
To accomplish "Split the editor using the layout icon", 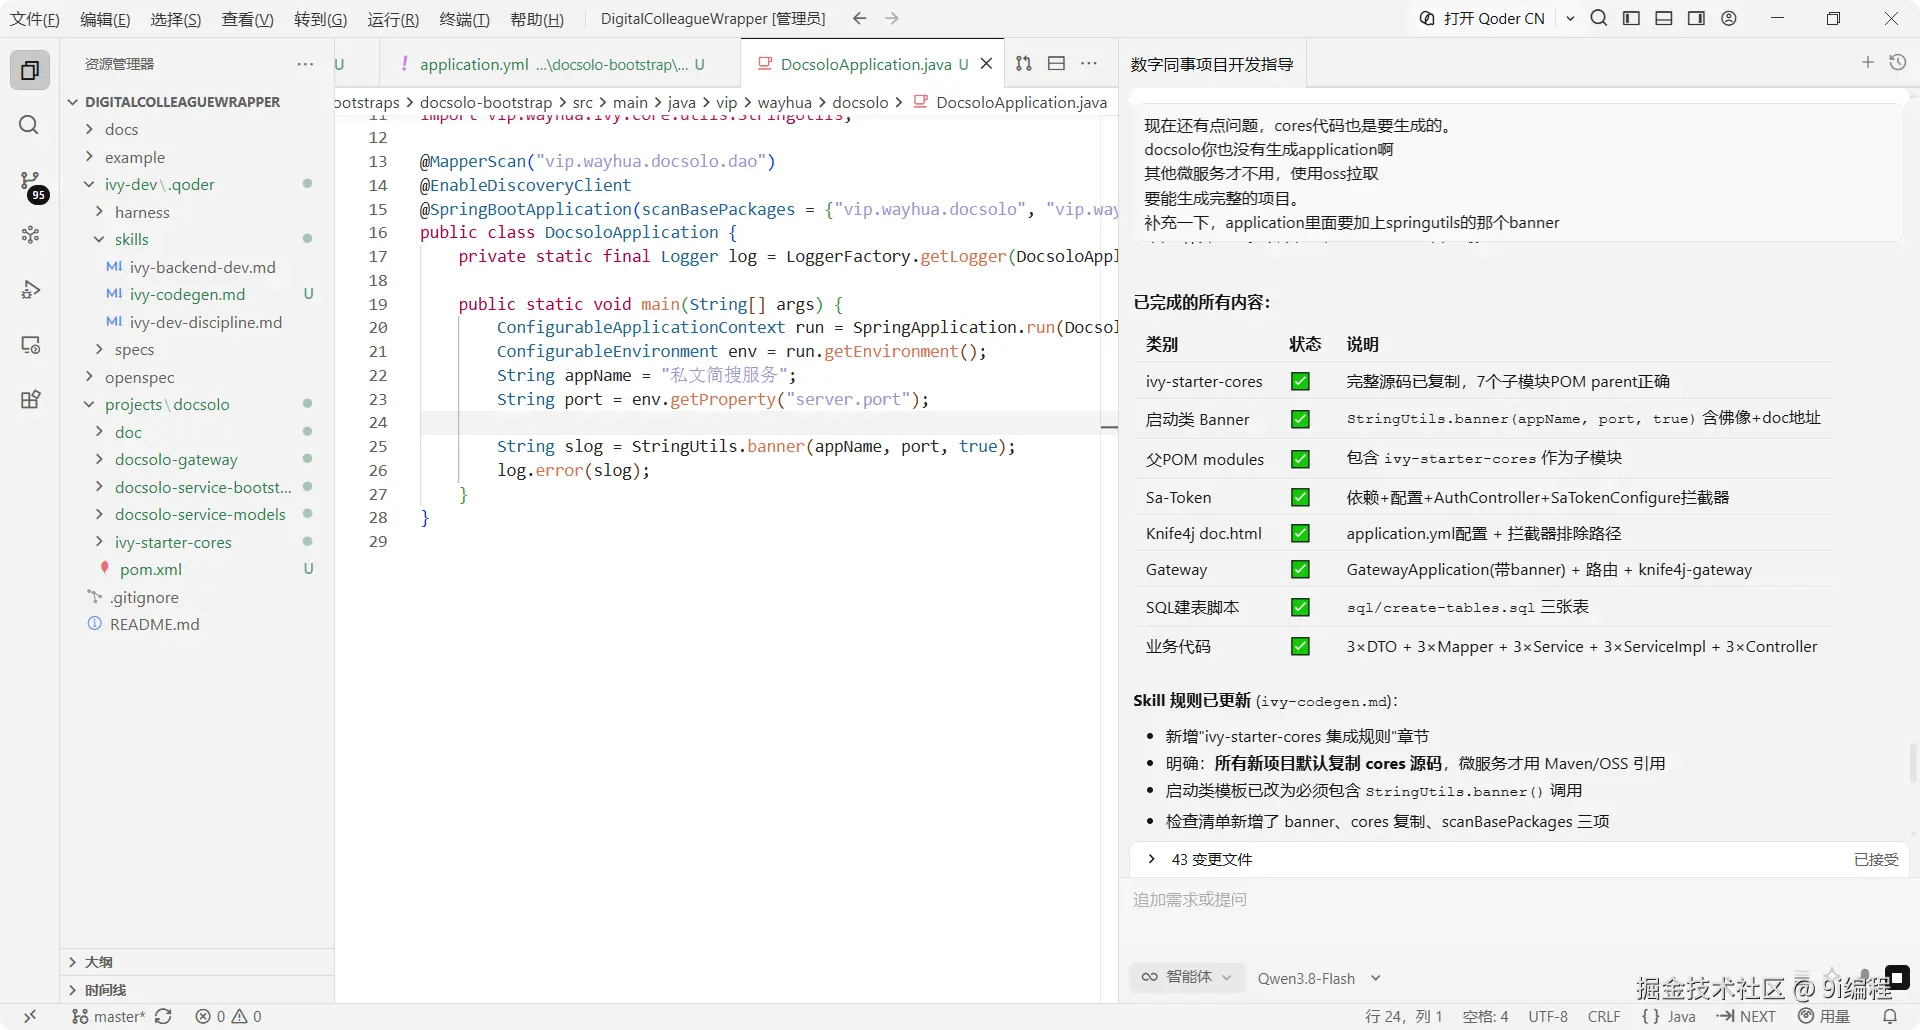I will click(1056, 64).
